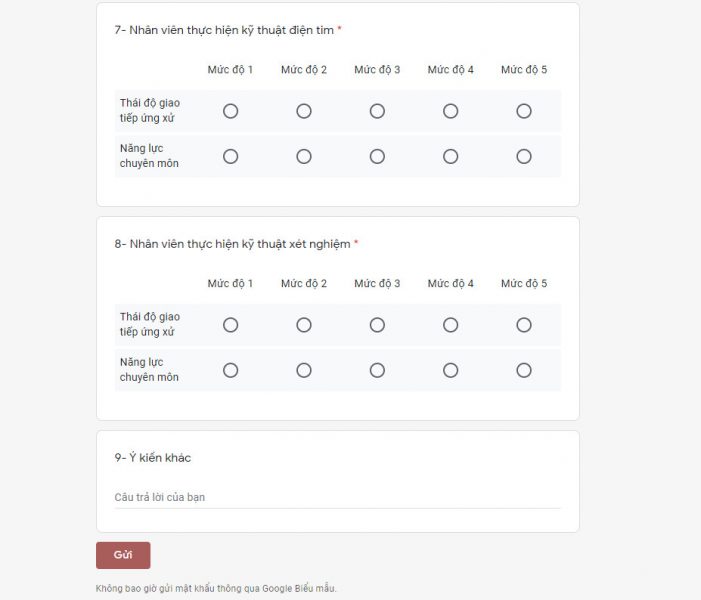Select Mức độ 5 for question 7 Năng lực chuyên môn
Screen dimensions: 701x600
pyautogui.click(x=524, y=156)
